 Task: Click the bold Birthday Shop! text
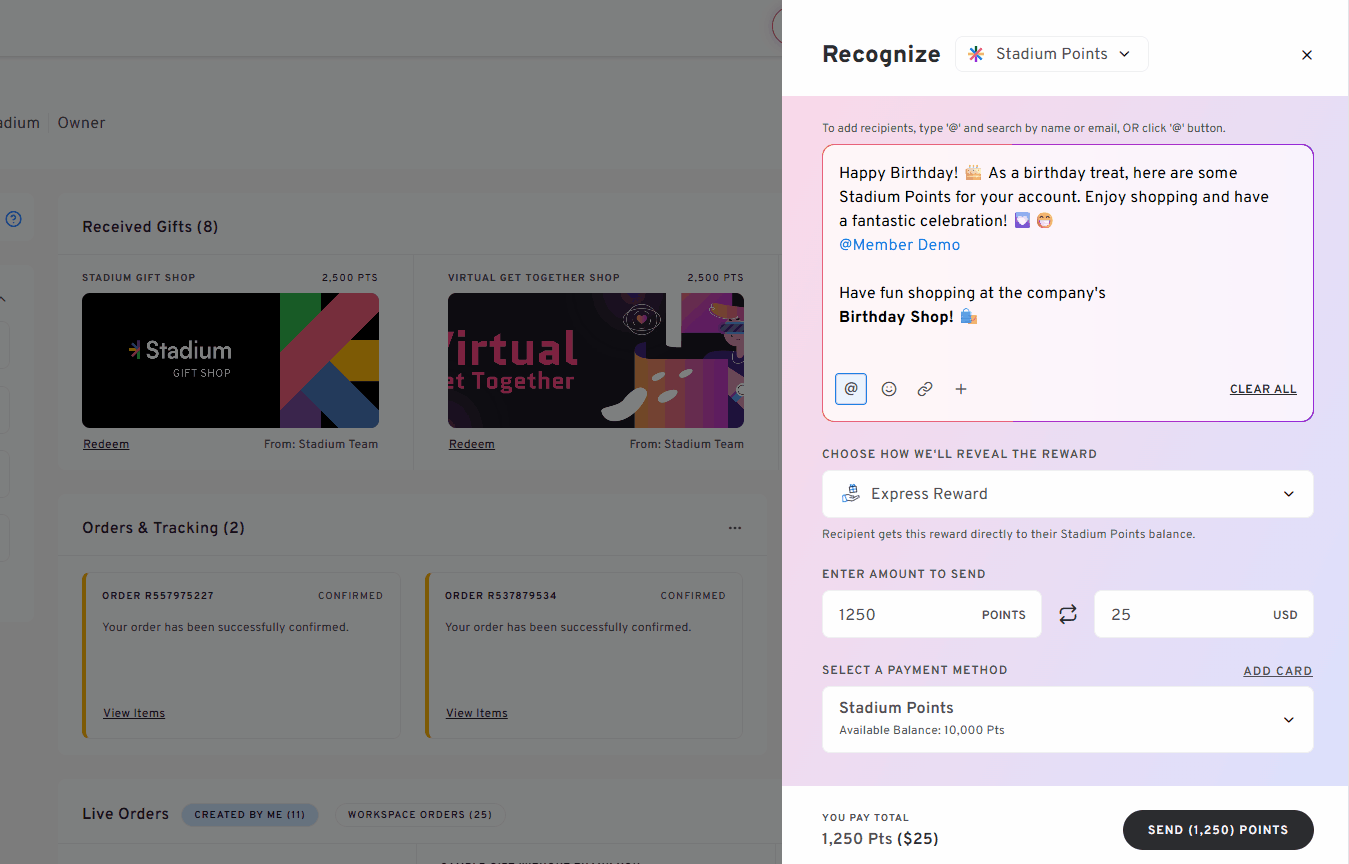(x=896, y=317)
